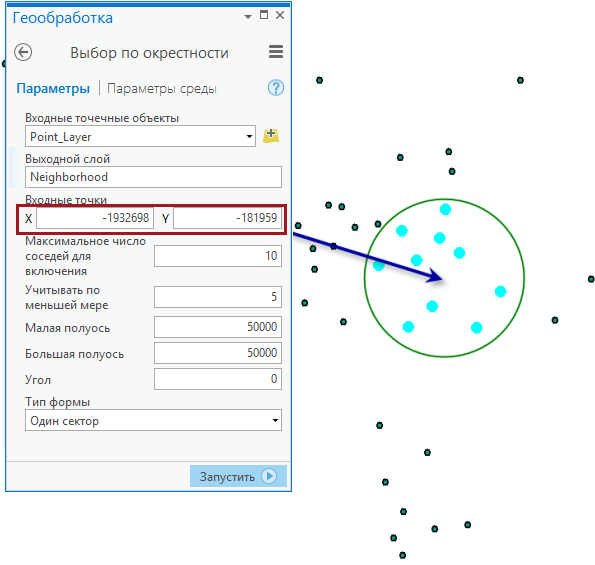Click the yellow add-features pencil icon
Screen dimensions: 595x565
pos(271,136)
